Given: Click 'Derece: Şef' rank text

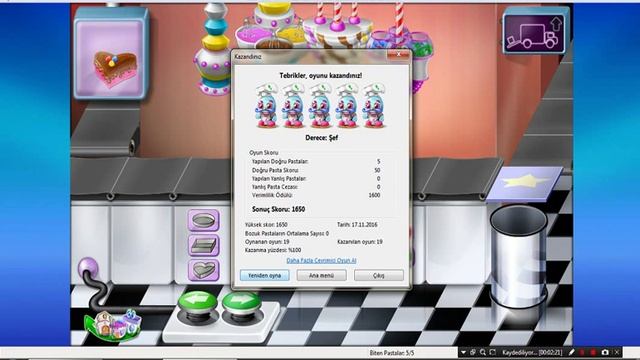Looking at the screenshot, I should click(x=321, y=138).
